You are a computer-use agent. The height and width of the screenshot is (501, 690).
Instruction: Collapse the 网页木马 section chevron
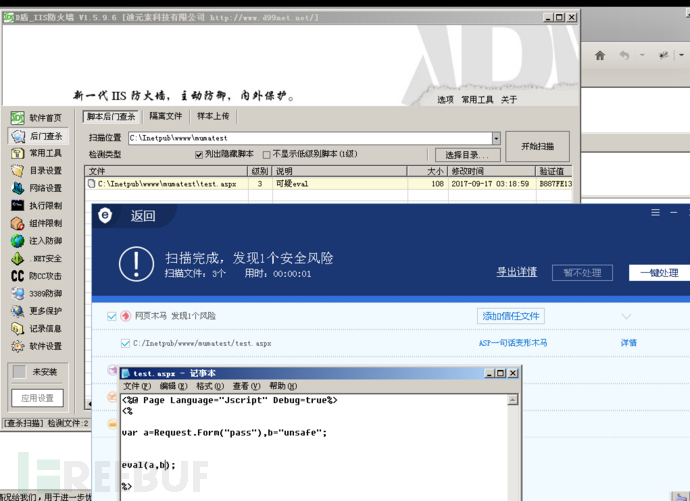coord(626,316)
